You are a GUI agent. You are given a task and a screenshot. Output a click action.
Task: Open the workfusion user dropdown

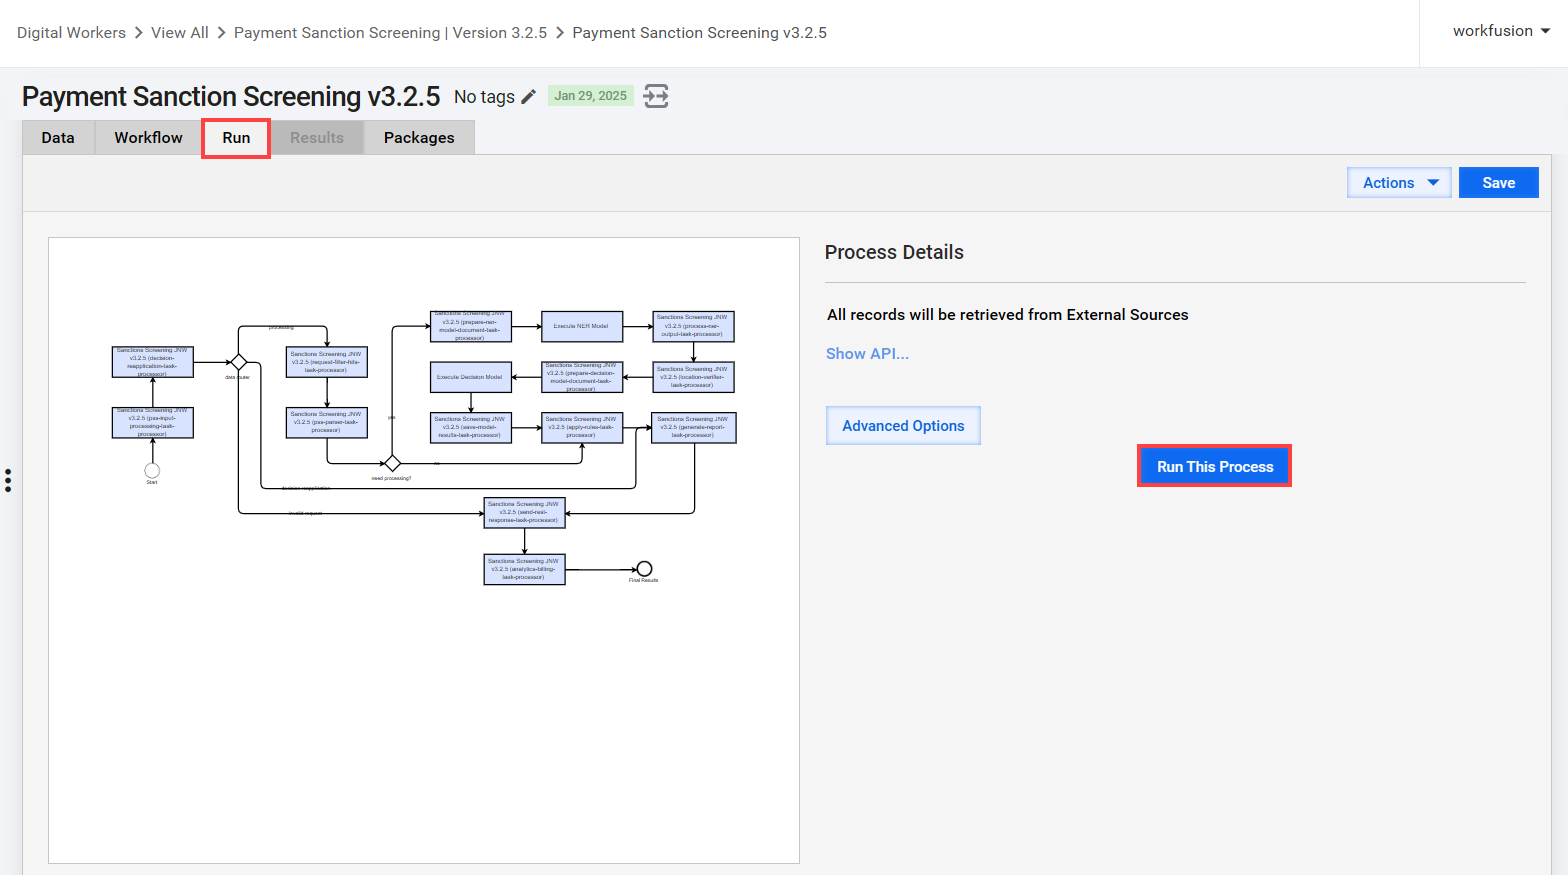[1501, 31]
